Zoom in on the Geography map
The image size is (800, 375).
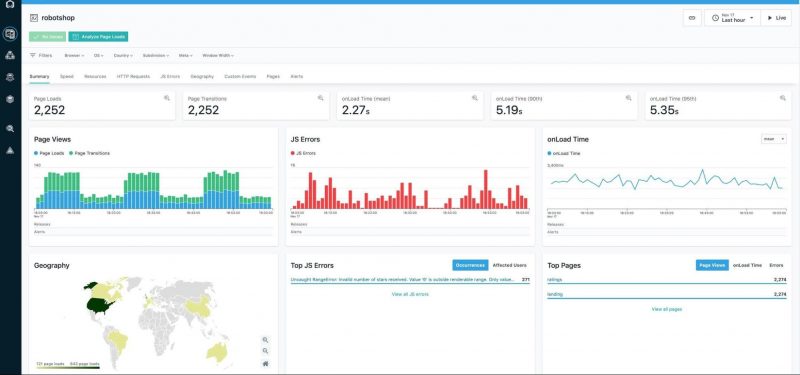(x=265, y=340)
